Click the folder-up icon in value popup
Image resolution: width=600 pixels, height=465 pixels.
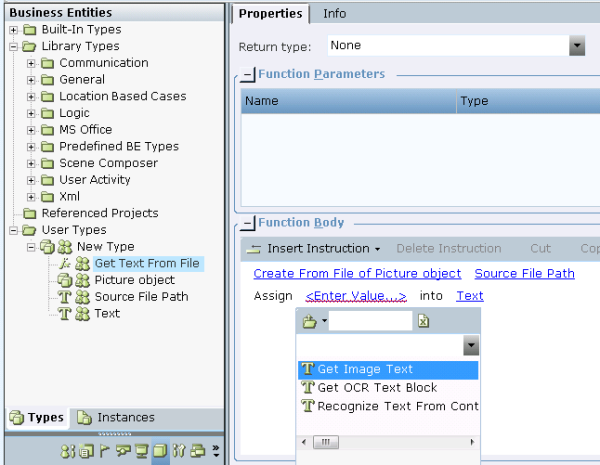point(310,321)
